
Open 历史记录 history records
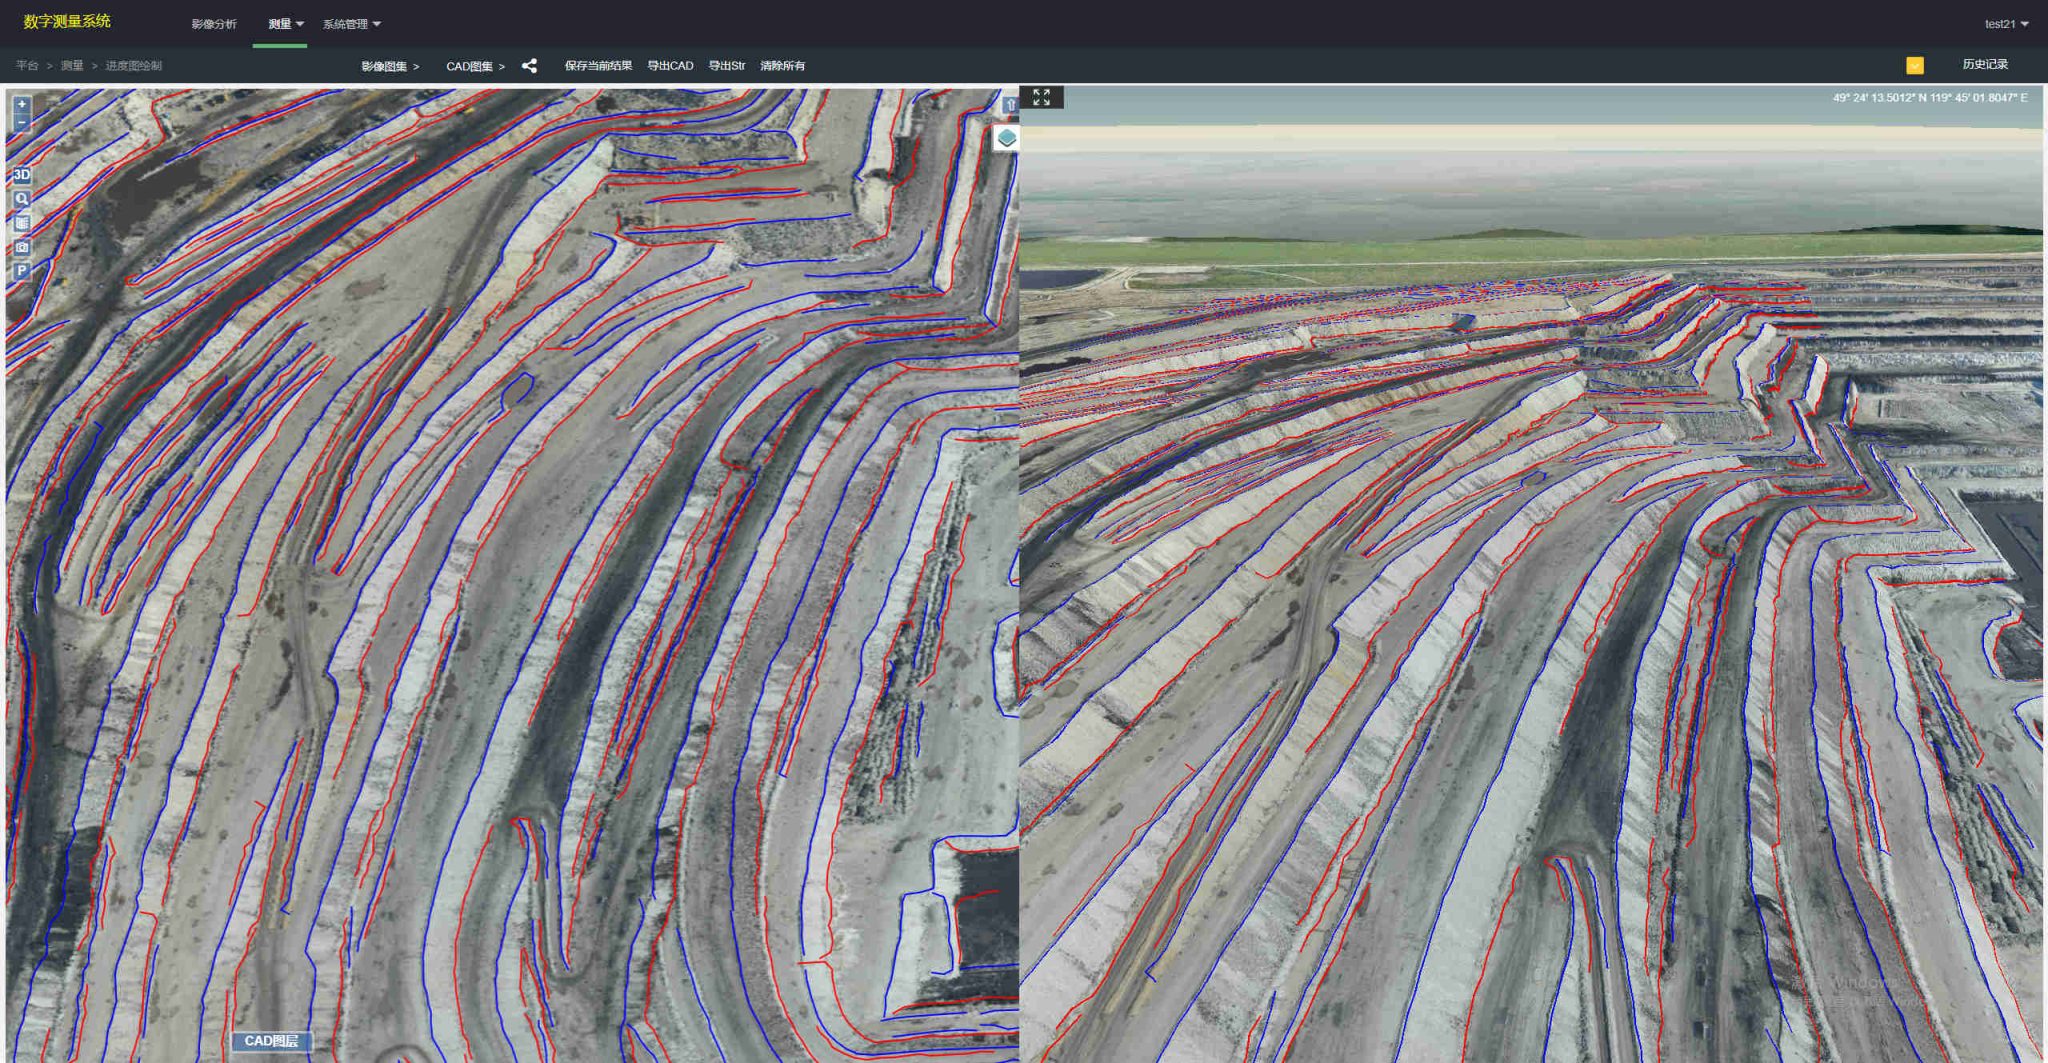coord(1985,64)
